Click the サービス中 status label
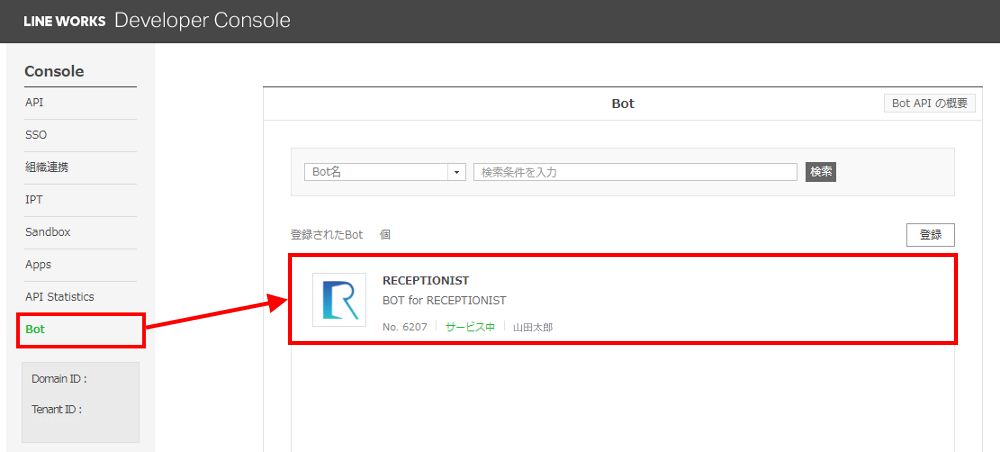 pyautogui.click(x=470, y=327)
